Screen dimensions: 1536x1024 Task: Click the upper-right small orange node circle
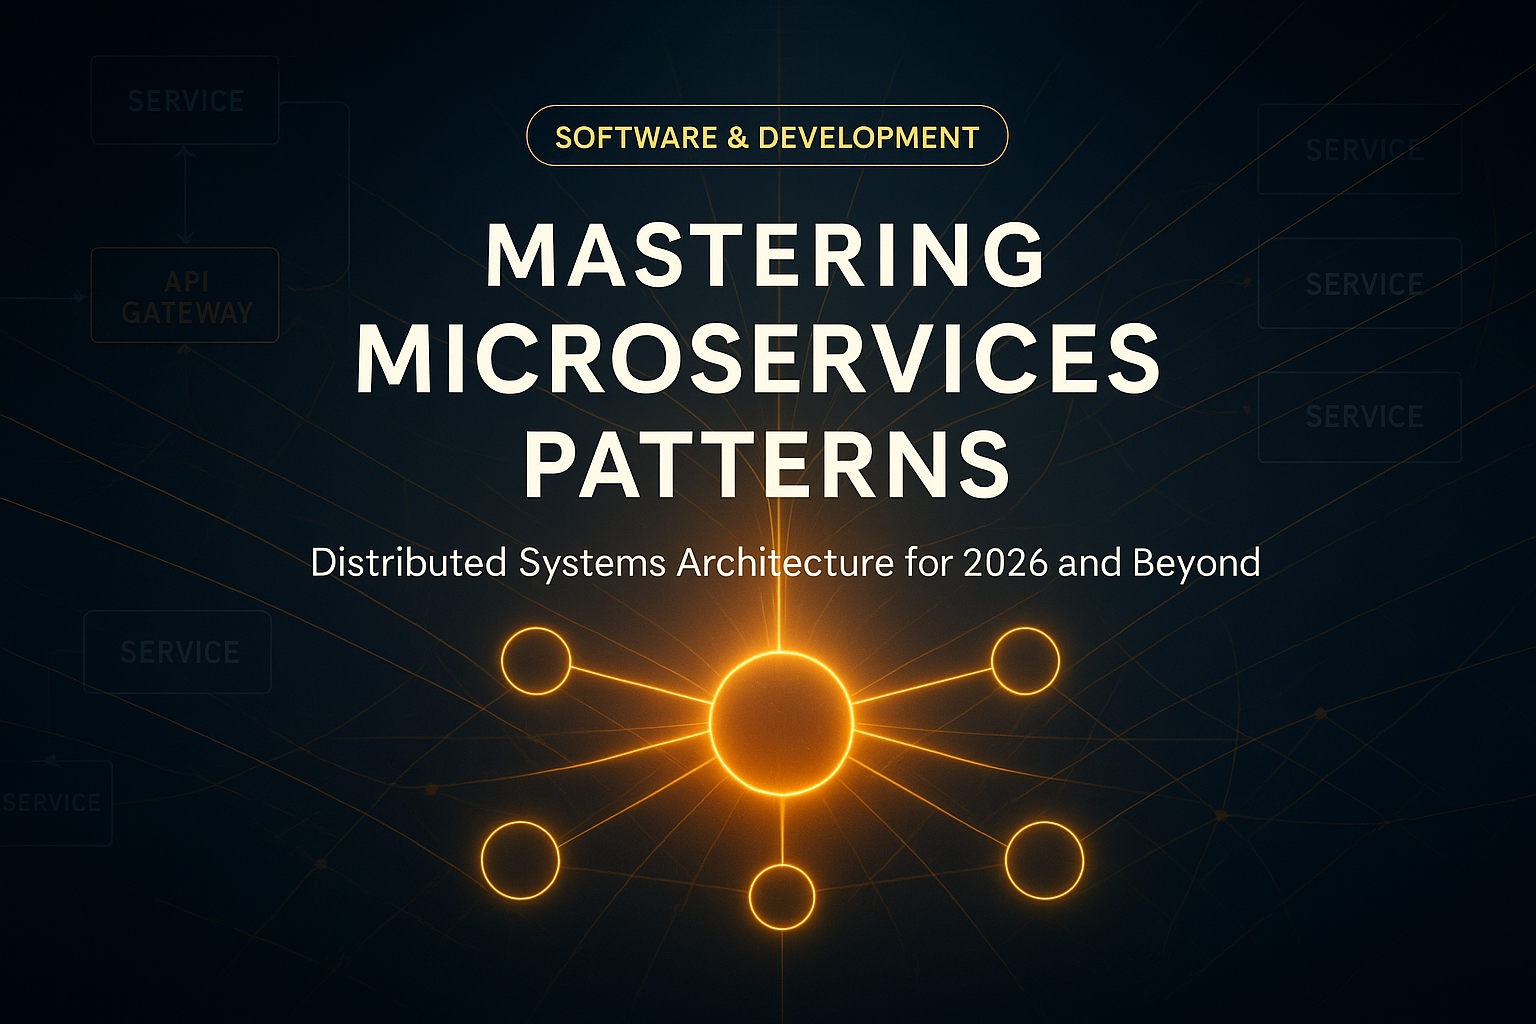[1025, 661]
